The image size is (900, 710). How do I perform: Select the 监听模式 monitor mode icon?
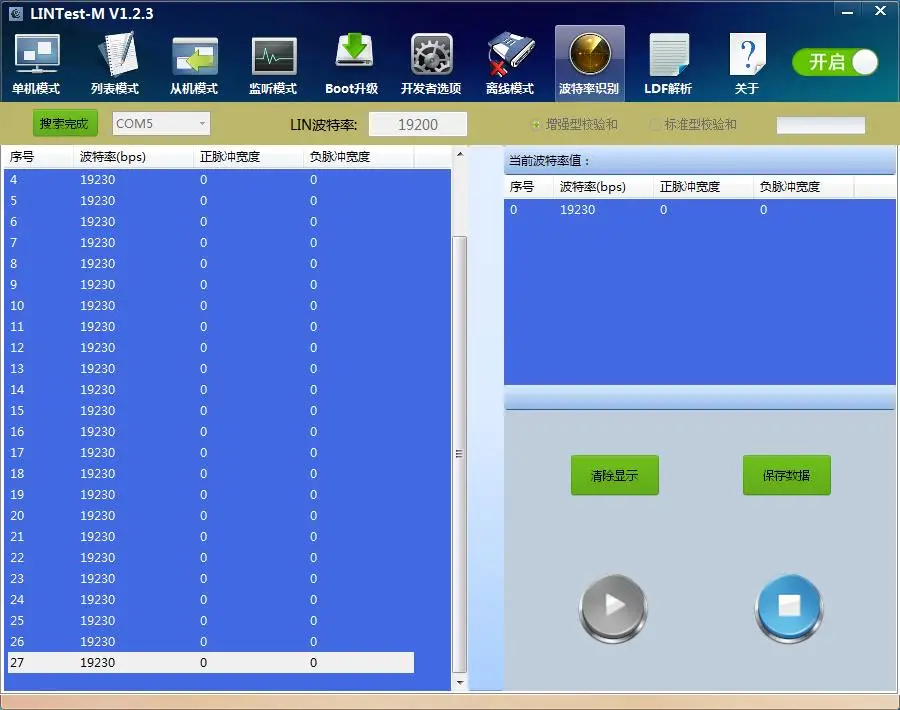click(273, 64)
